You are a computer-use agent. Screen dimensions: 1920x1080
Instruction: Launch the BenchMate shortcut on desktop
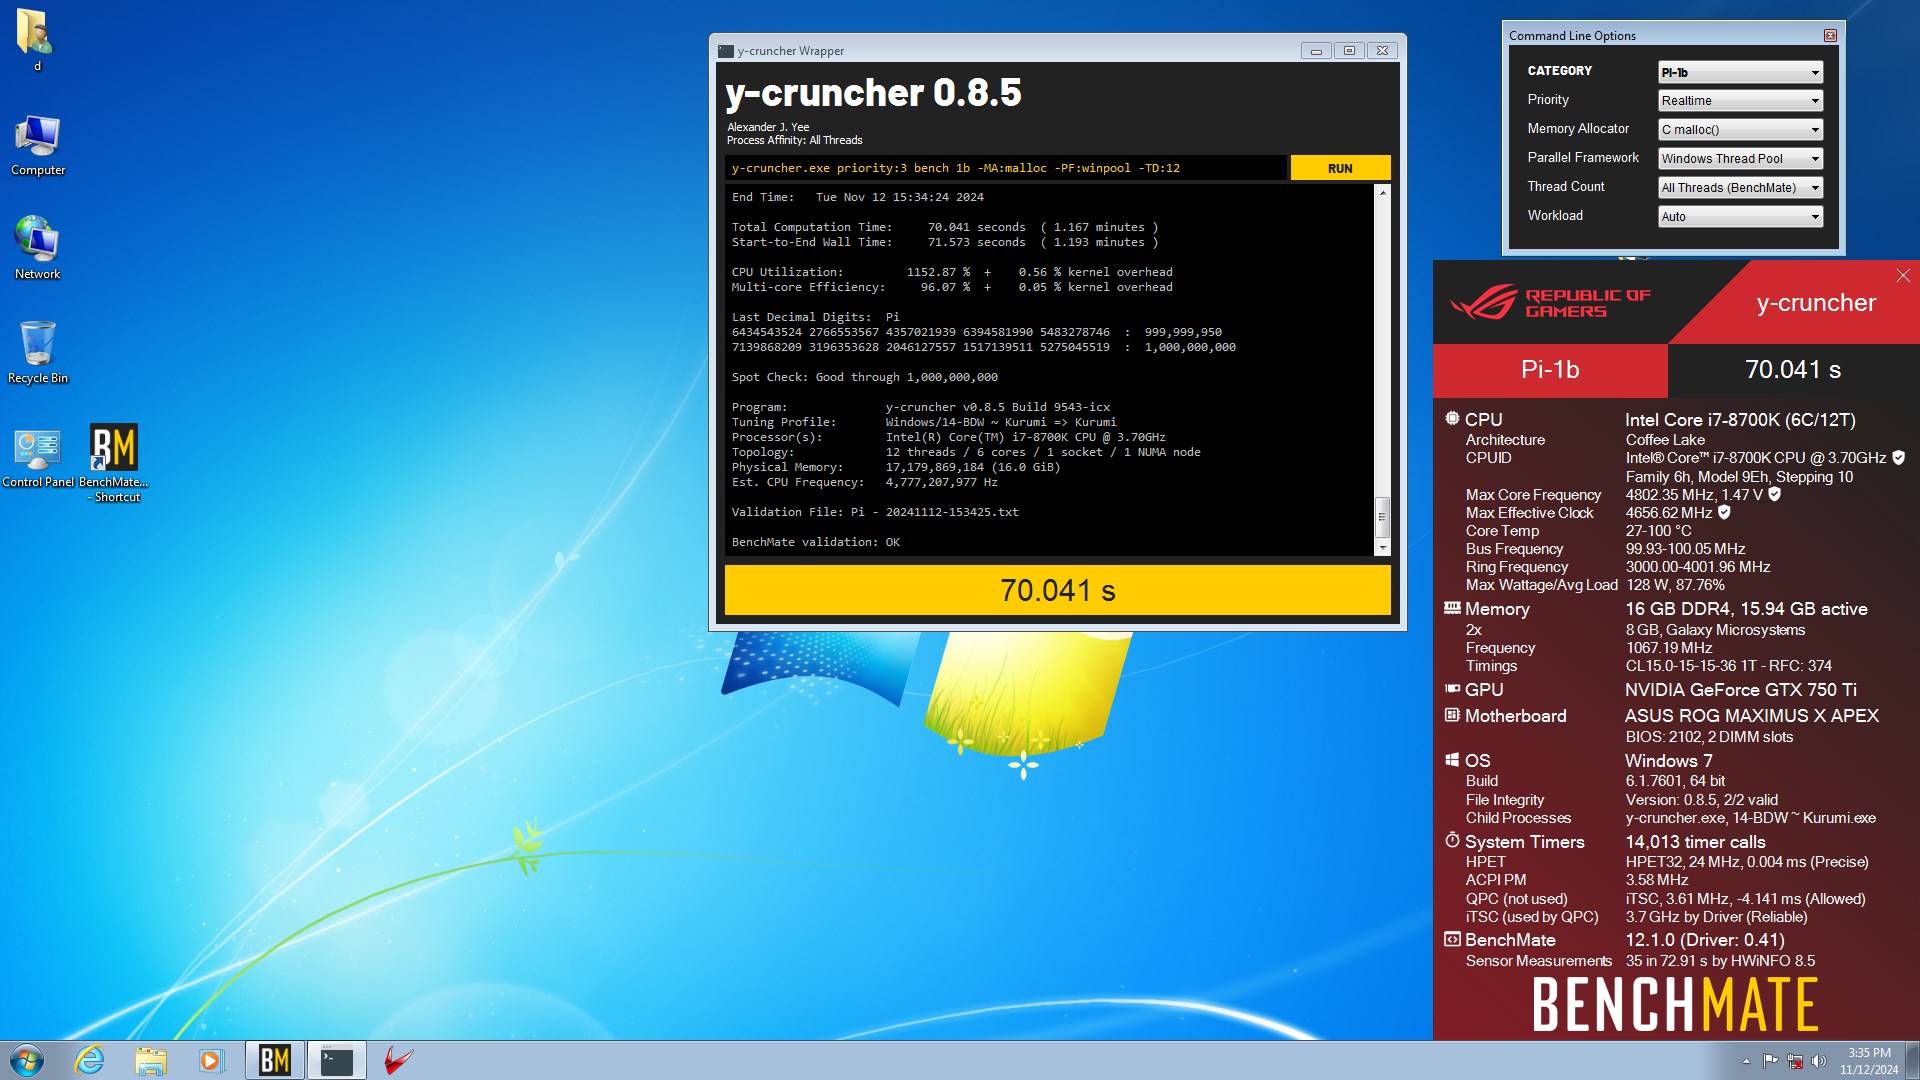(115, 463)
